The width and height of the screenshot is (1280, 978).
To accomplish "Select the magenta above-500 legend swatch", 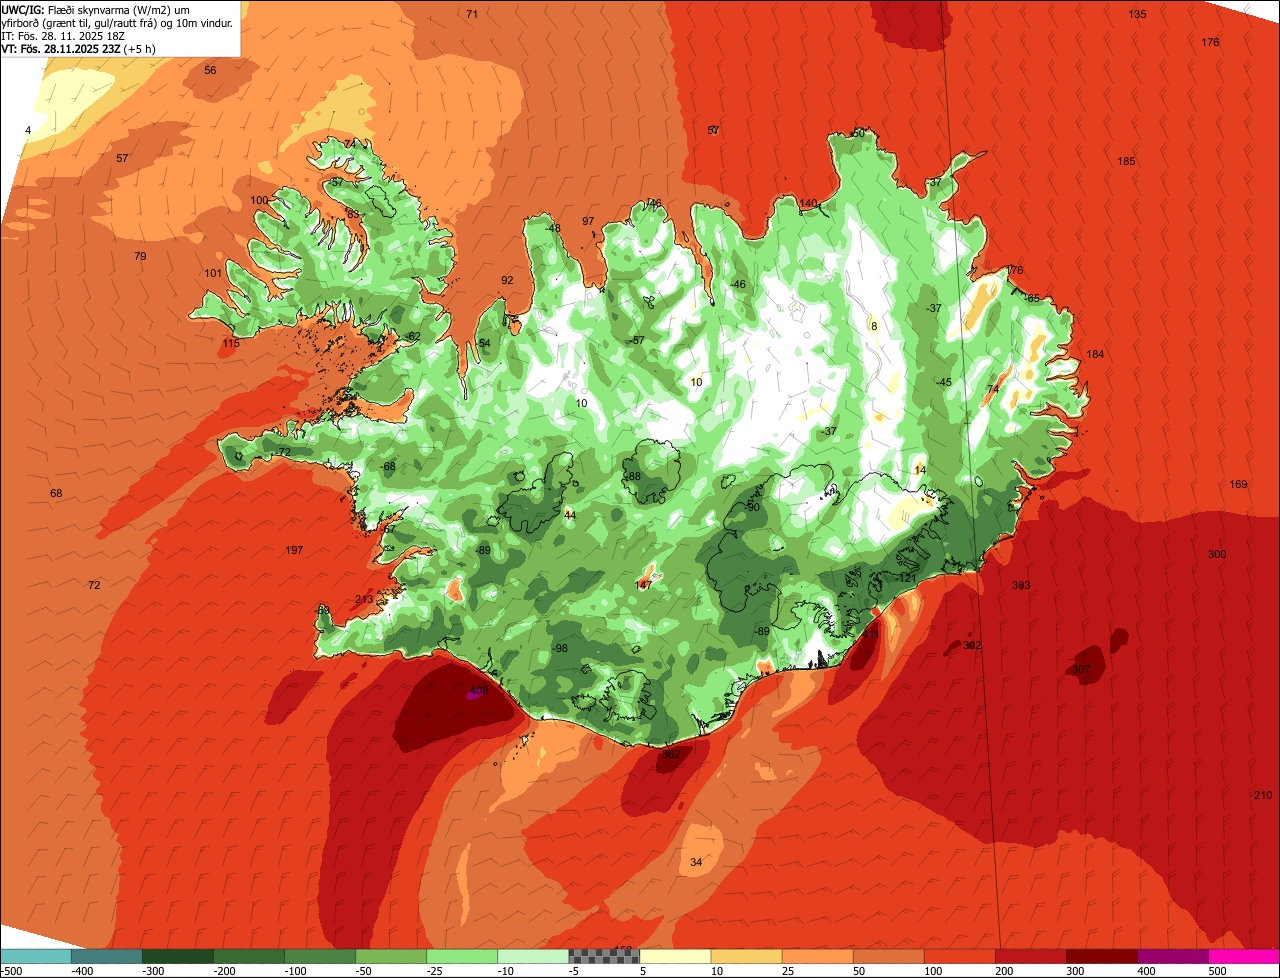I will (1244, 956).
